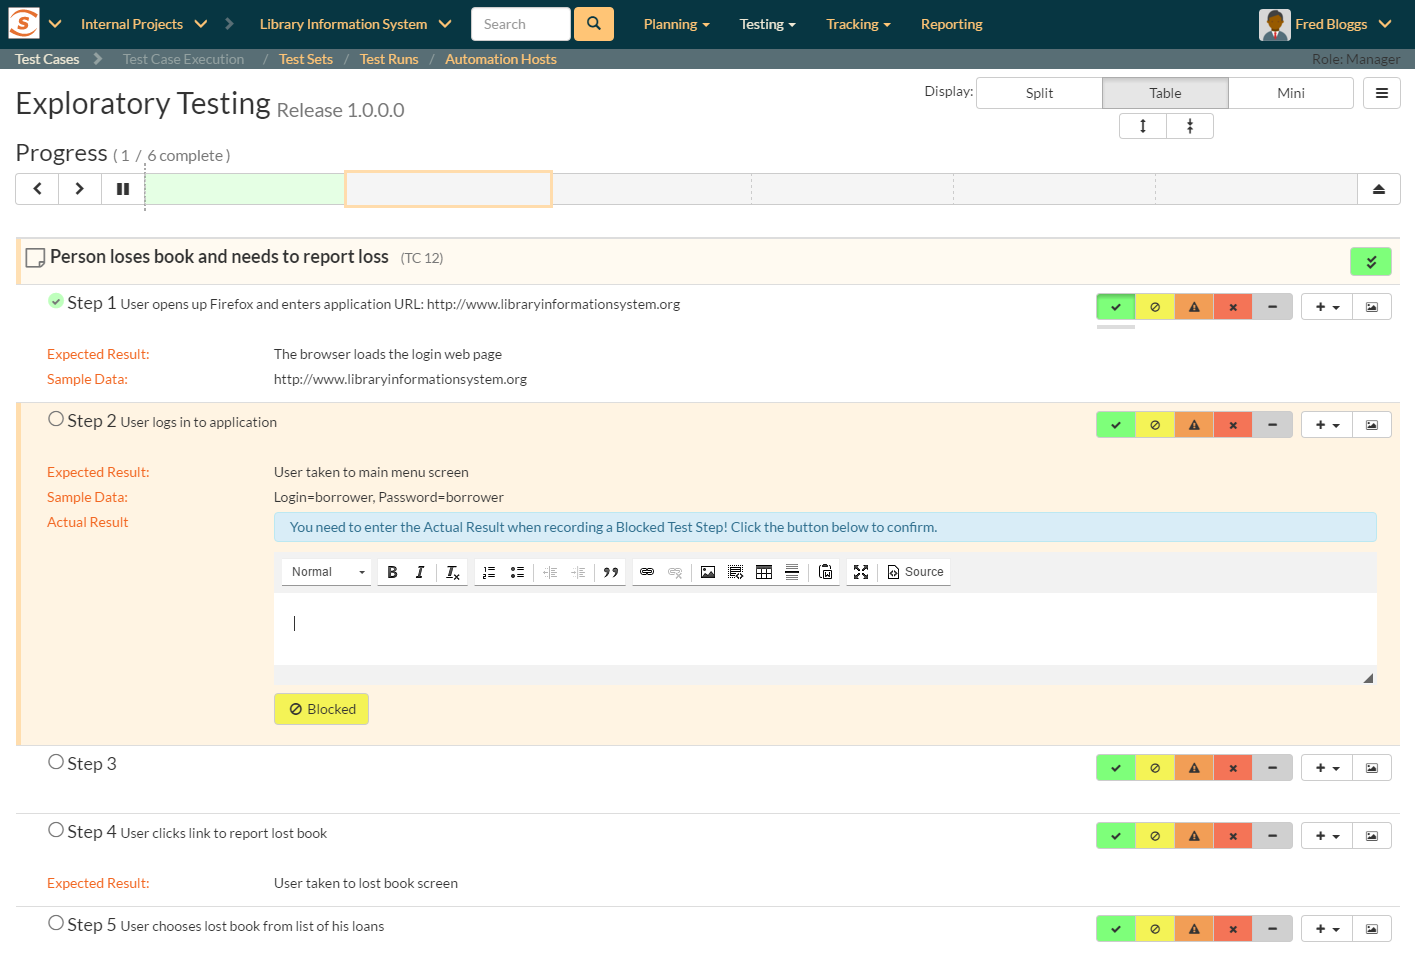
Task: Select the Step 5 radio circle
Action: [x=56, y=923]
